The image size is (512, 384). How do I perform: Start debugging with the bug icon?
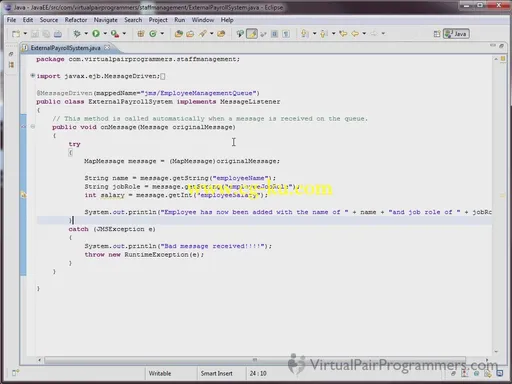coord(77,34)
